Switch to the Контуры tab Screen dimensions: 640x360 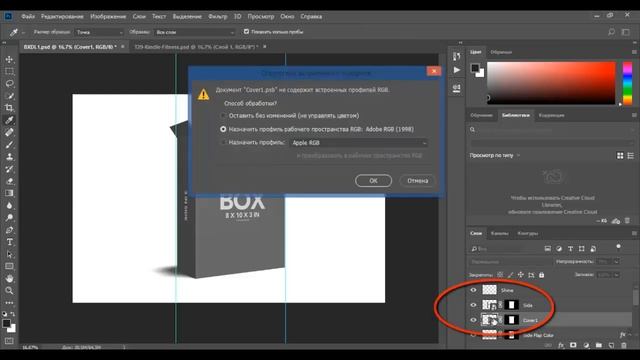point(528,233)
